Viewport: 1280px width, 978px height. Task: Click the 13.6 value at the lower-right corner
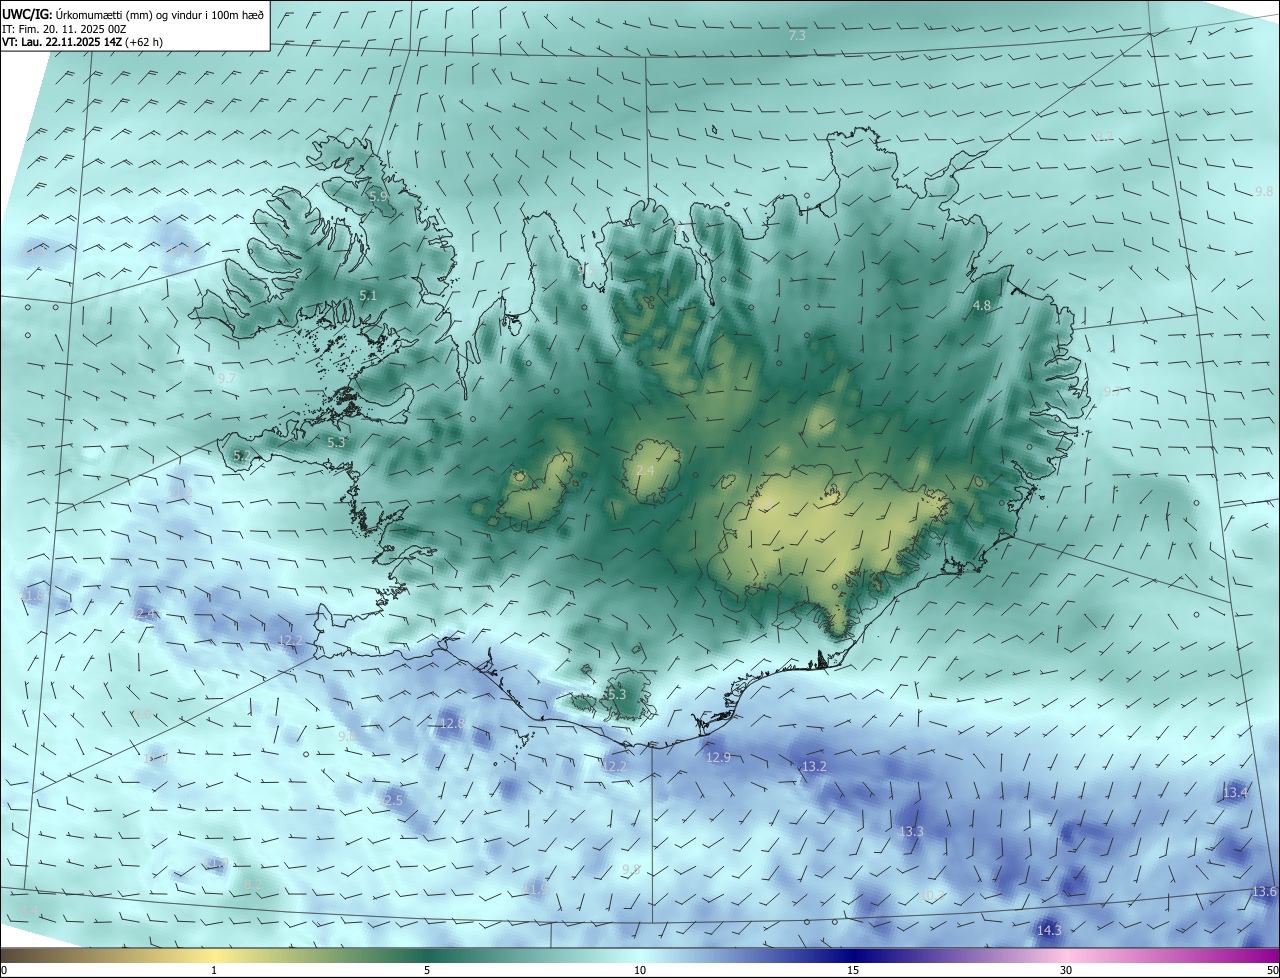(1265, 891)
